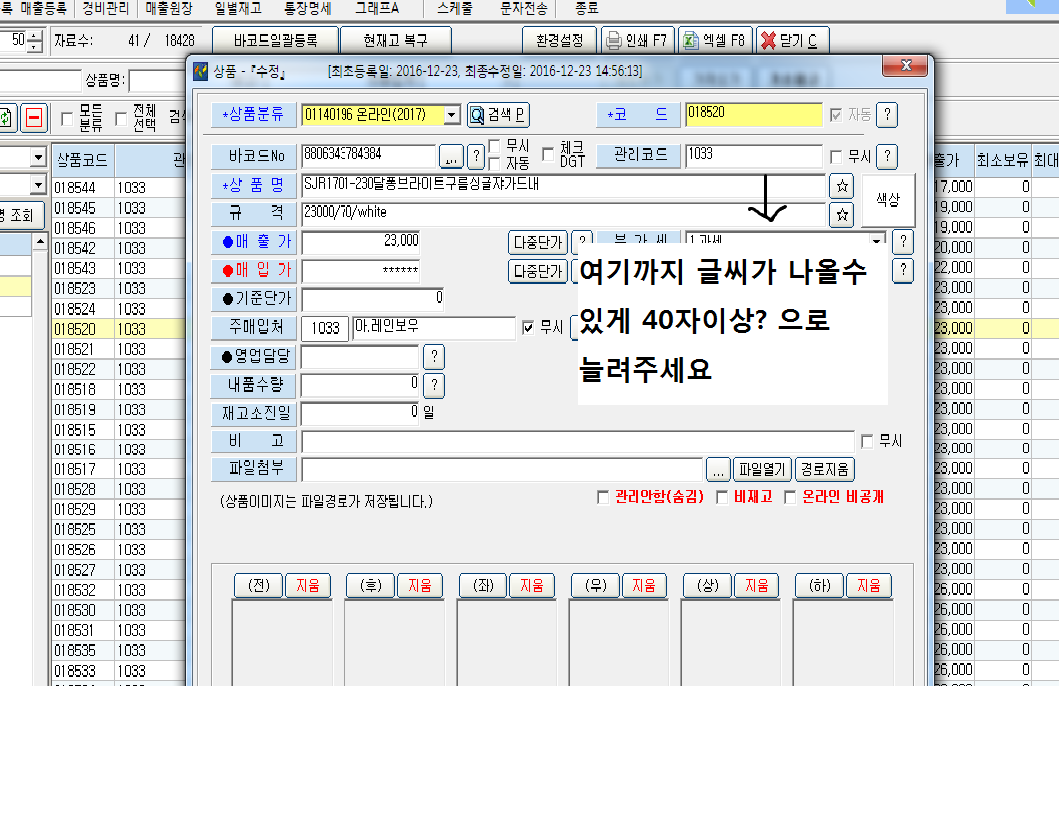Screen dimensions: 1059x820
Task: Click the 규격 text field
Action: (564, 215)
